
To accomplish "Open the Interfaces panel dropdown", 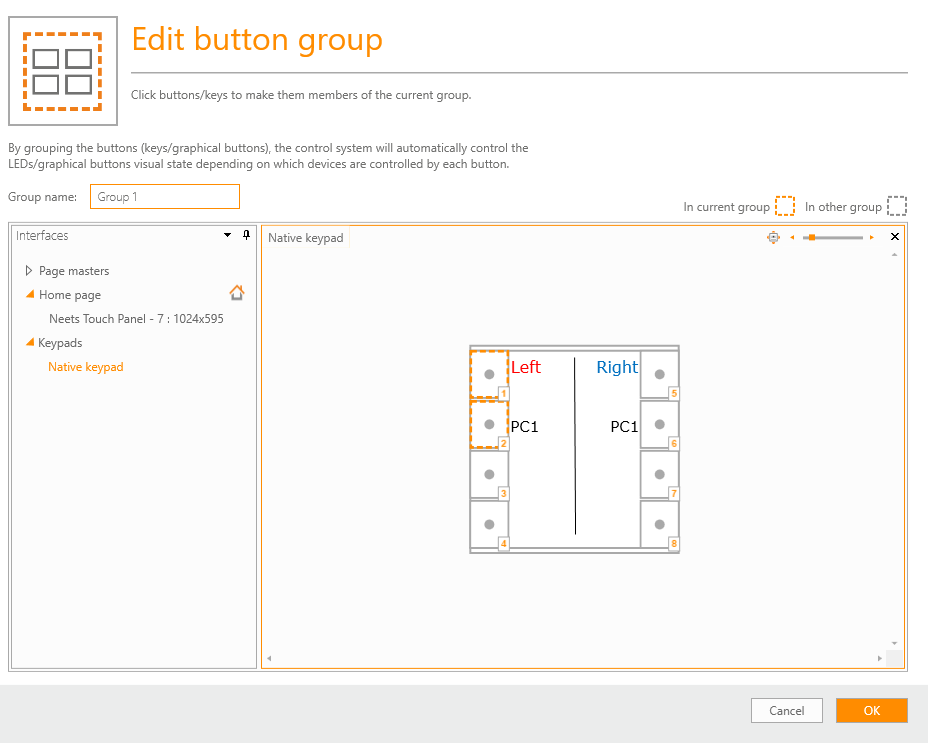I will tap(227, 236).
